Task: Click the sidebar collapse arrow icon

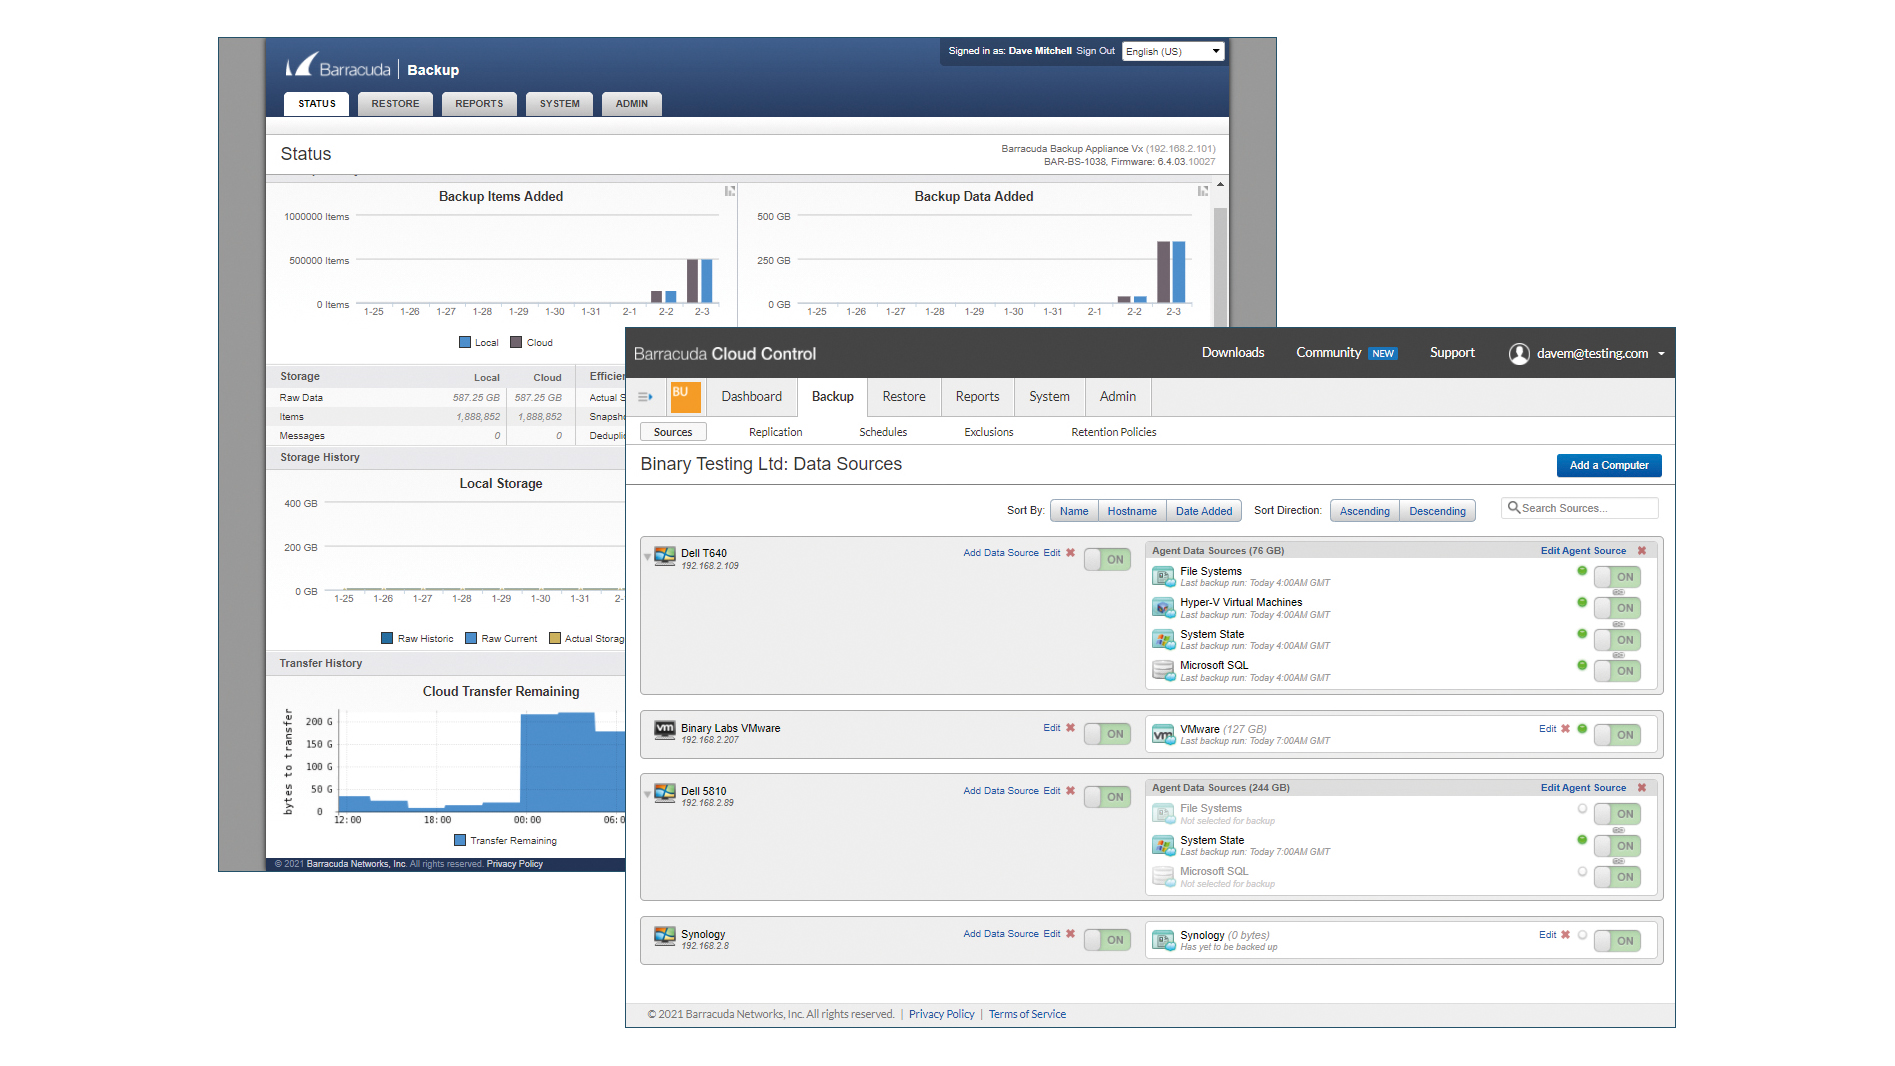Action: tap(645, 397)
